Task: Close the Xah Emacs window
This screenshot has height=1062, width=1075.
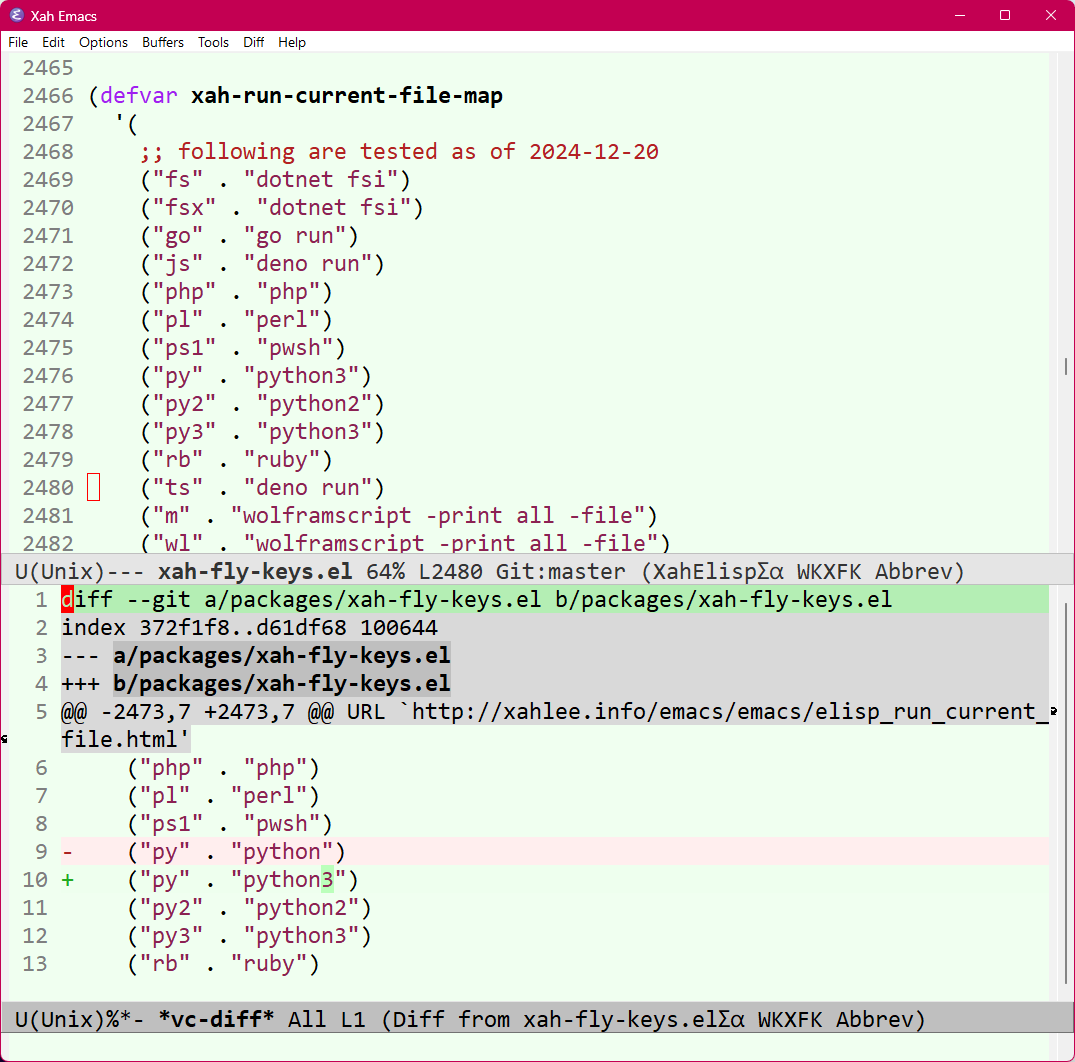Action: click(1050, 15)
